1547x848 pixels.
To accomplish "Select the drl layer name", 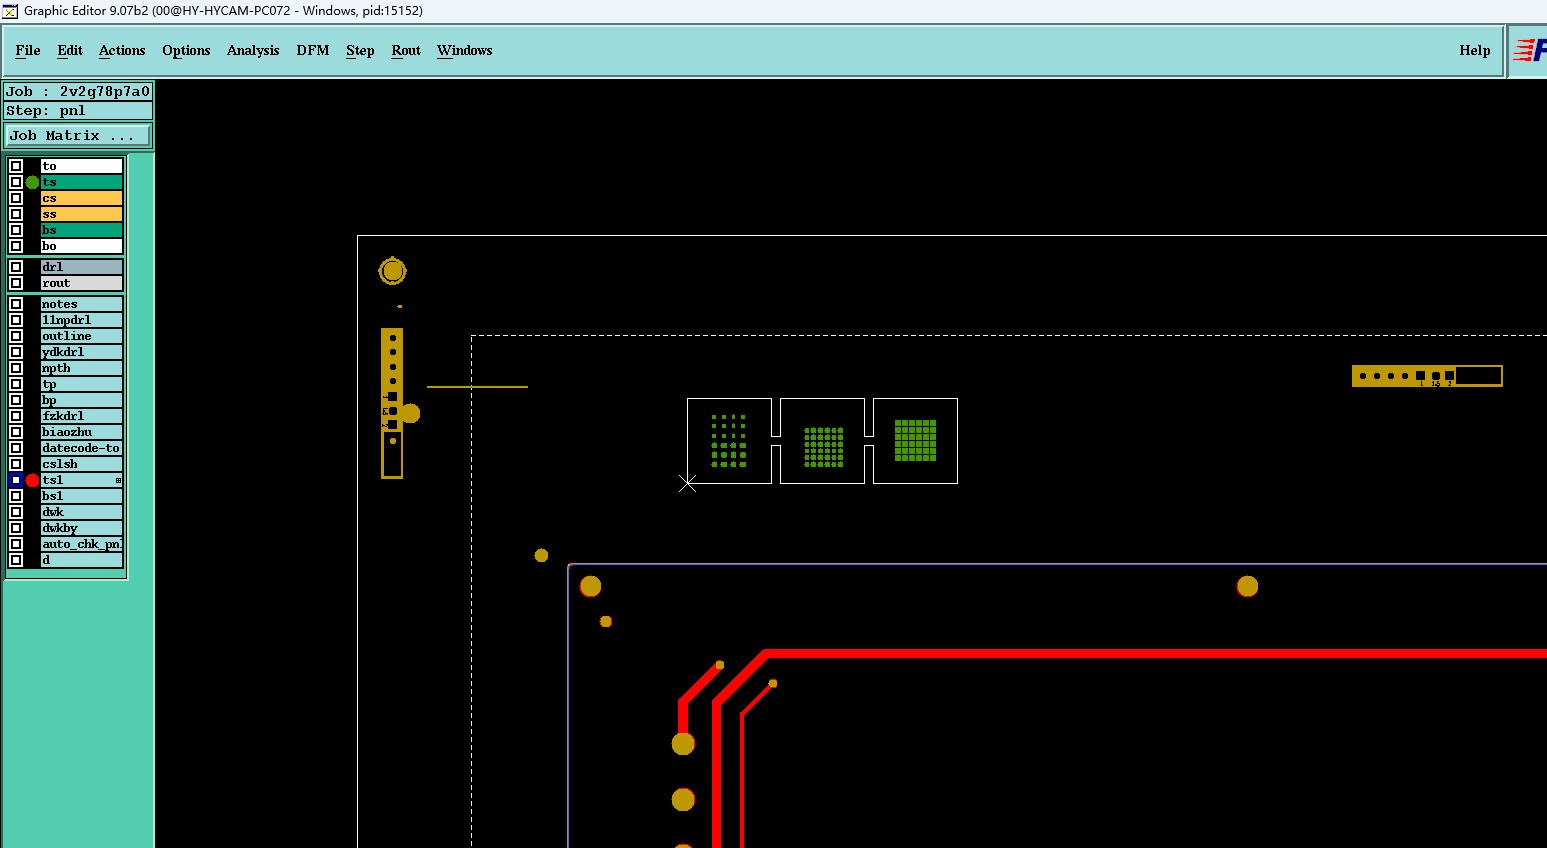I will coord(81,267).
